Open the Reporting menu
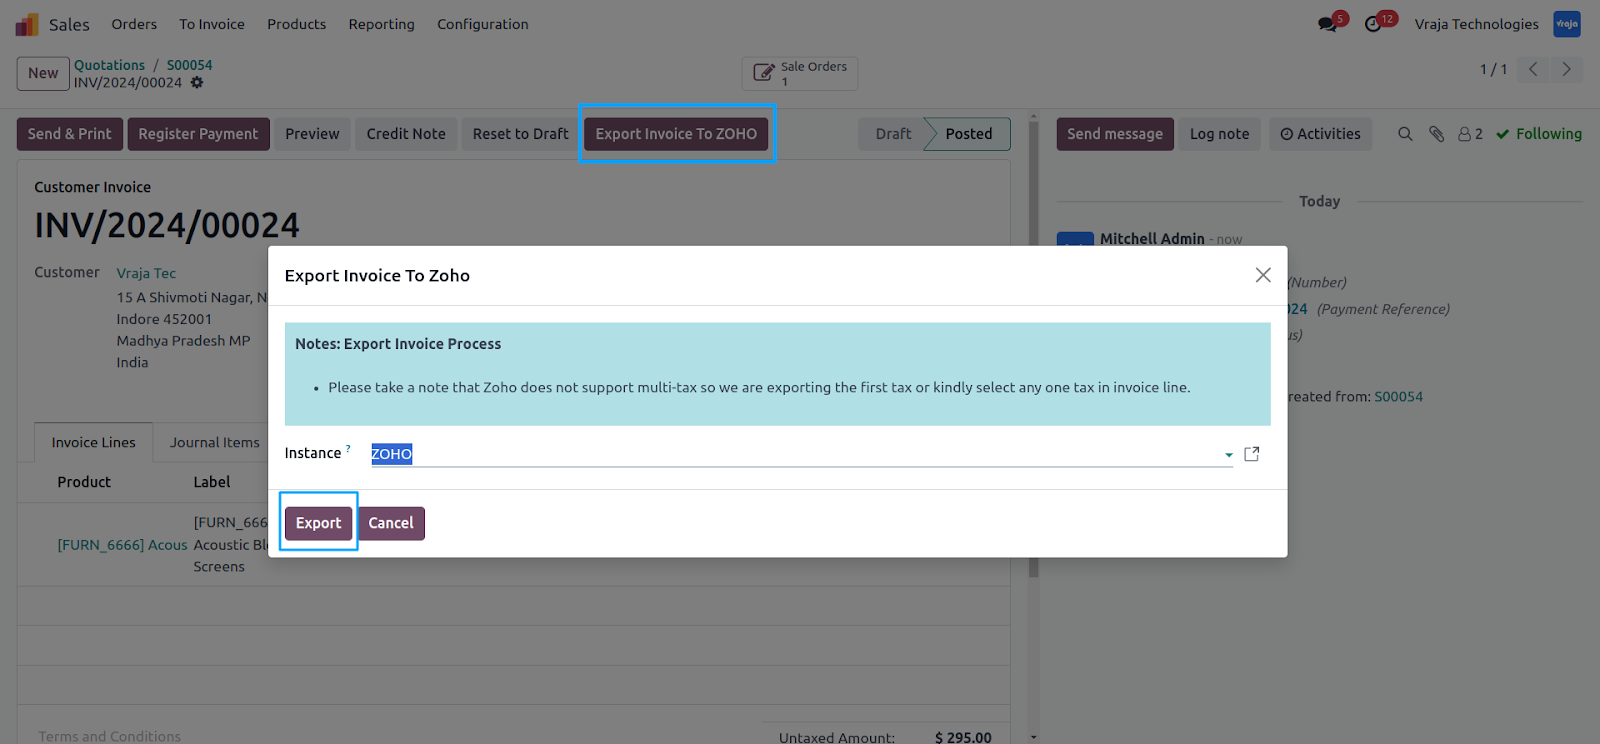1600x744 pixels. point(381,24)
